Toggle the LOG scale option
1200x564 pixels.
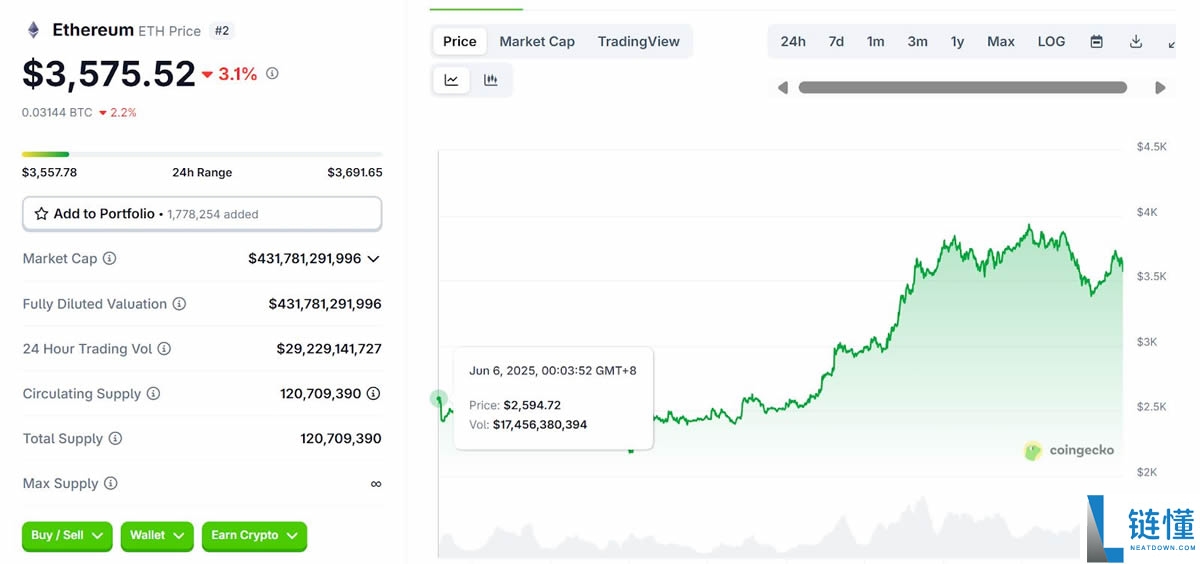(x=1051, y=42)
